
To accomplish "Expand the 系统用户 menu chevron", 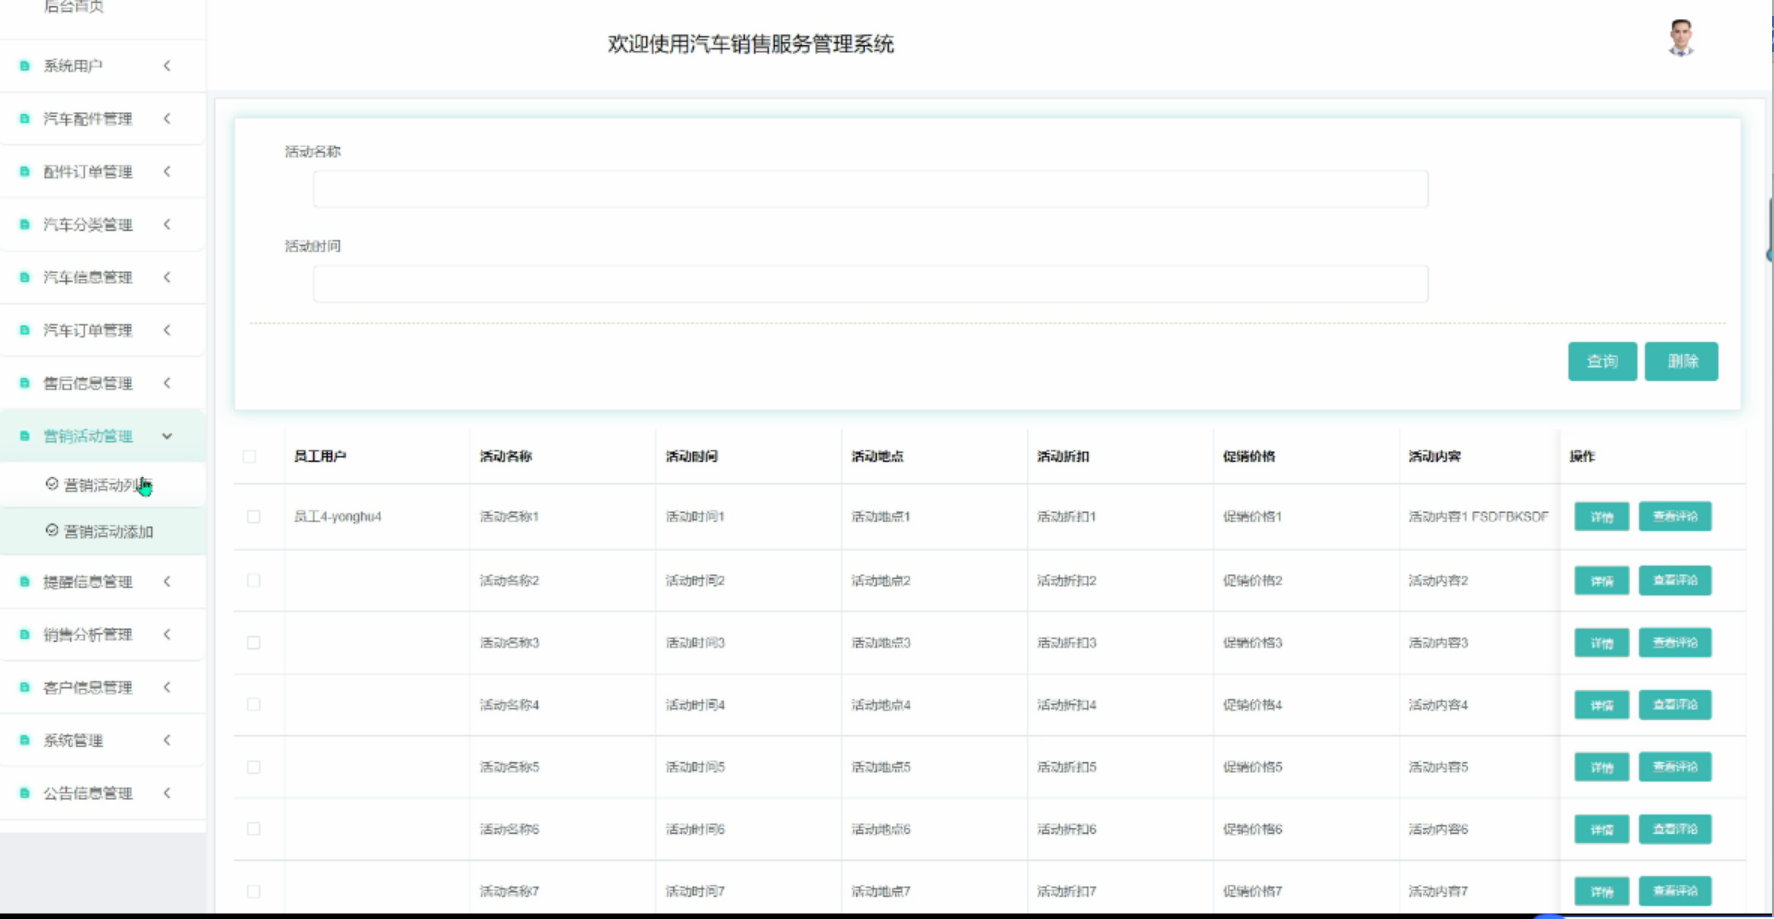I will coord(167,66).
